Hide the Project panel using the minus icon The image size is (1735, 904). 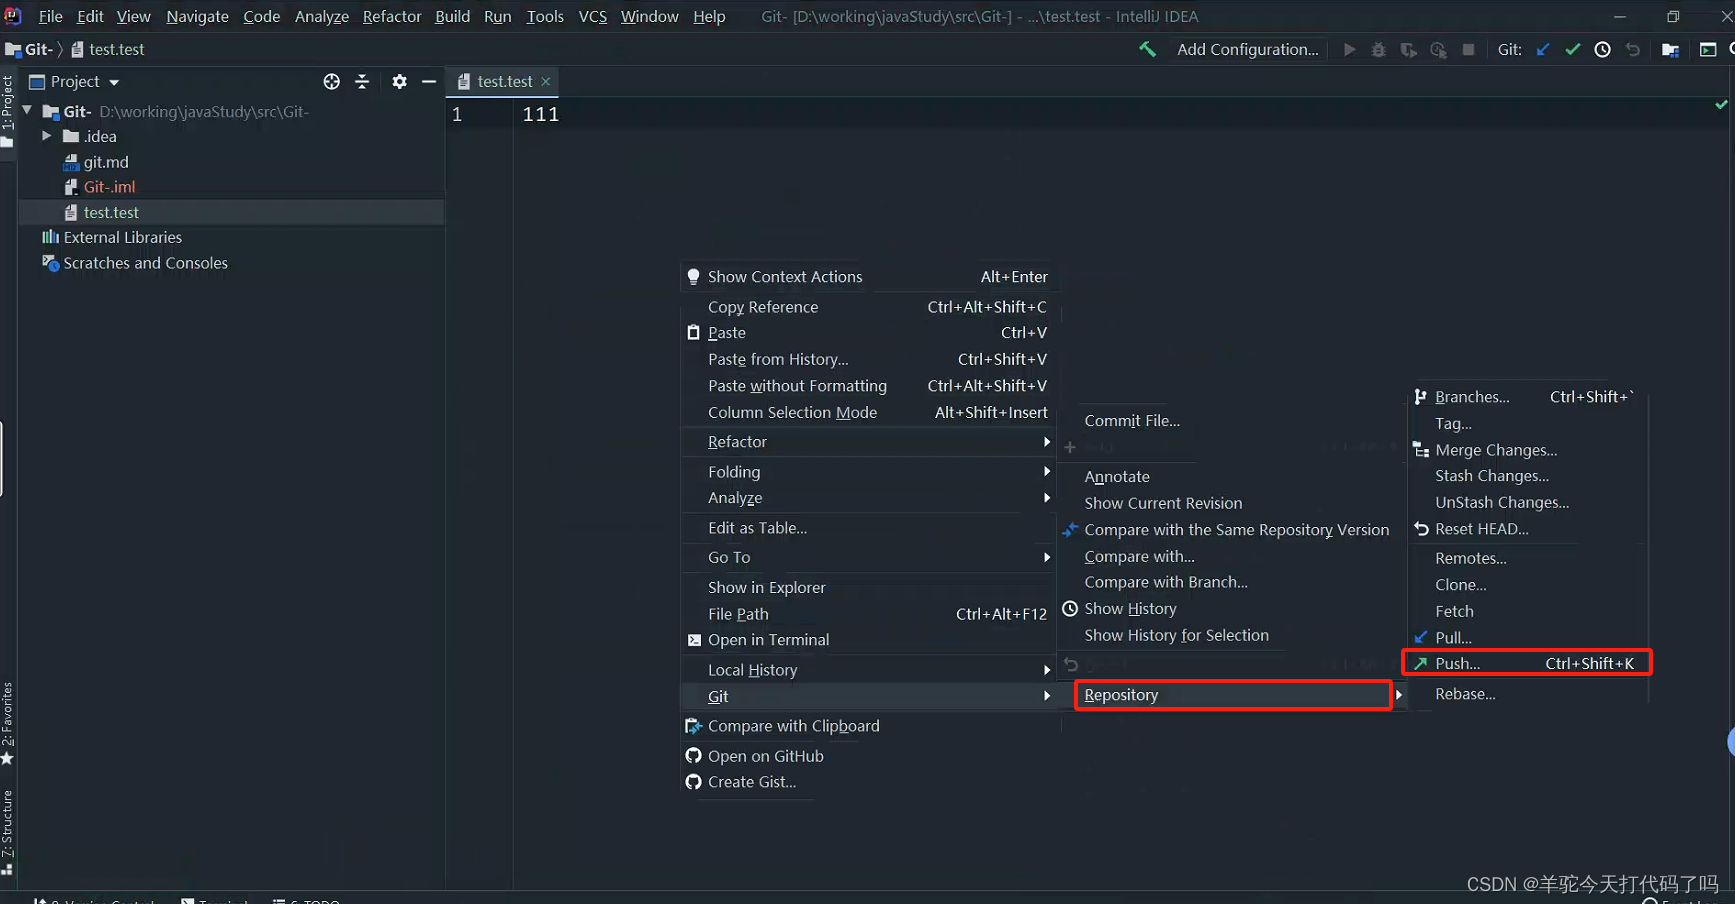[429, 81]
